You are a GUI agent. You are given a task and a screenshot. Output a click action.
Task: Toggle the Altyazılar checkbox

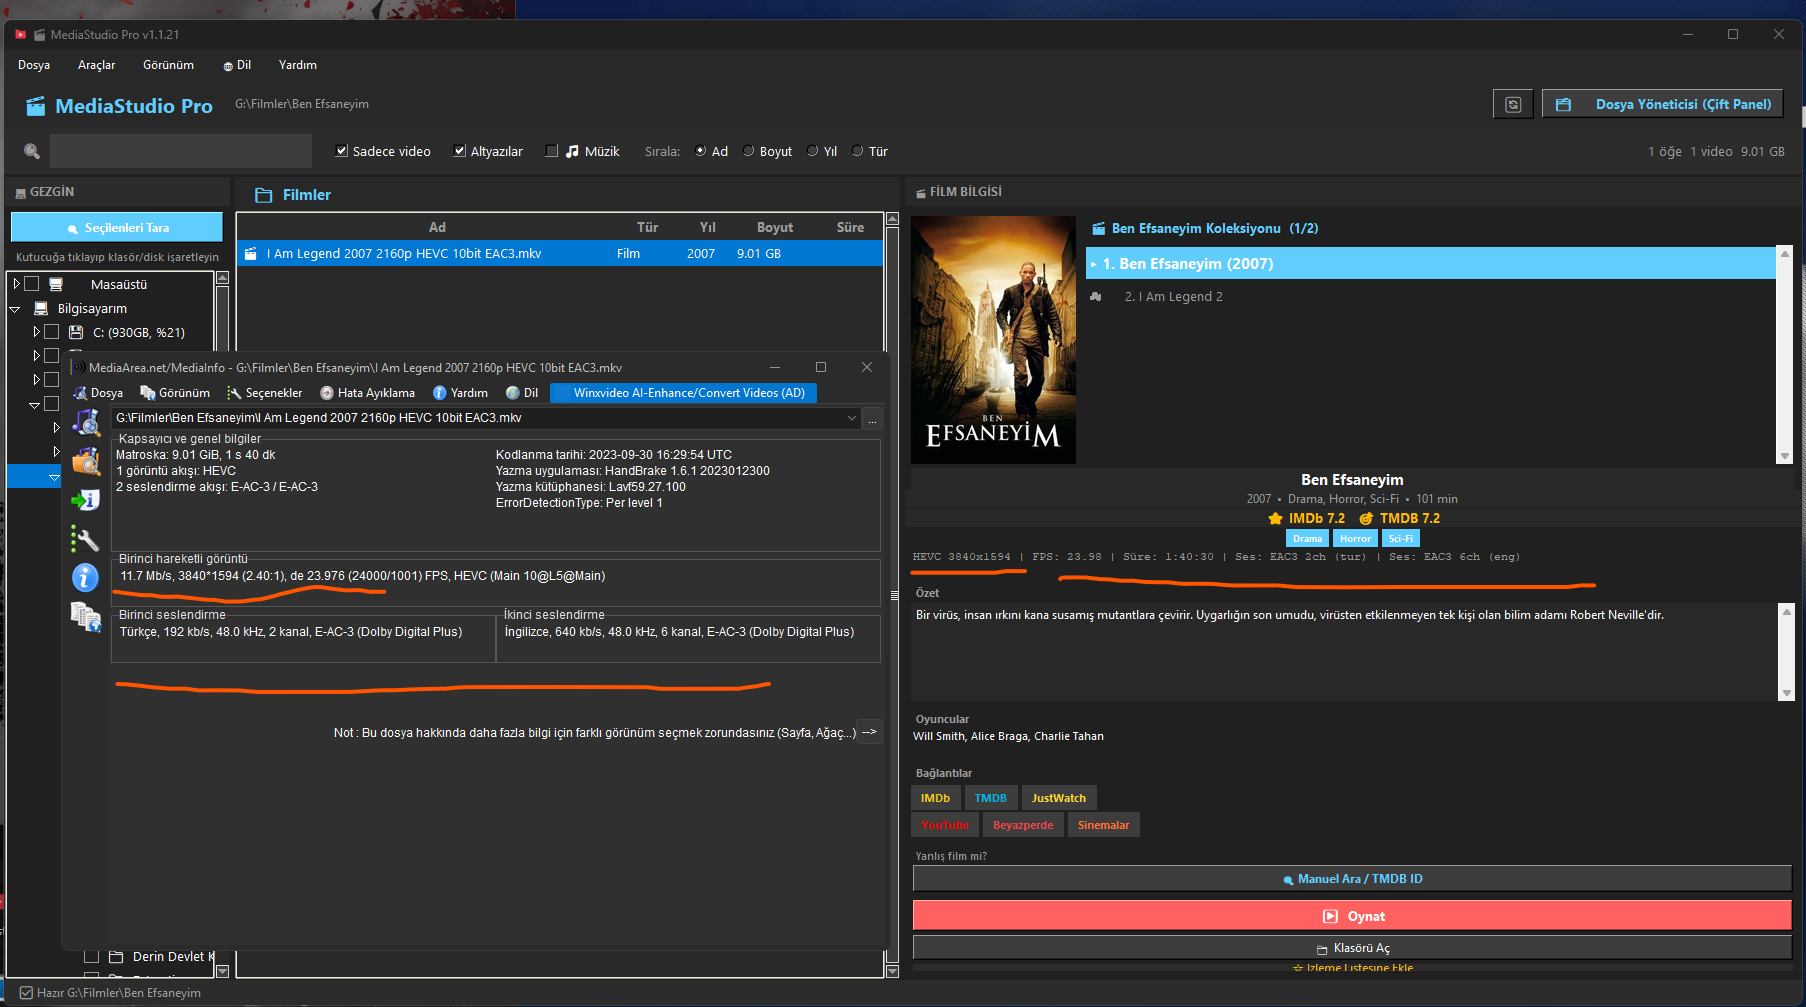coord(460,151)
